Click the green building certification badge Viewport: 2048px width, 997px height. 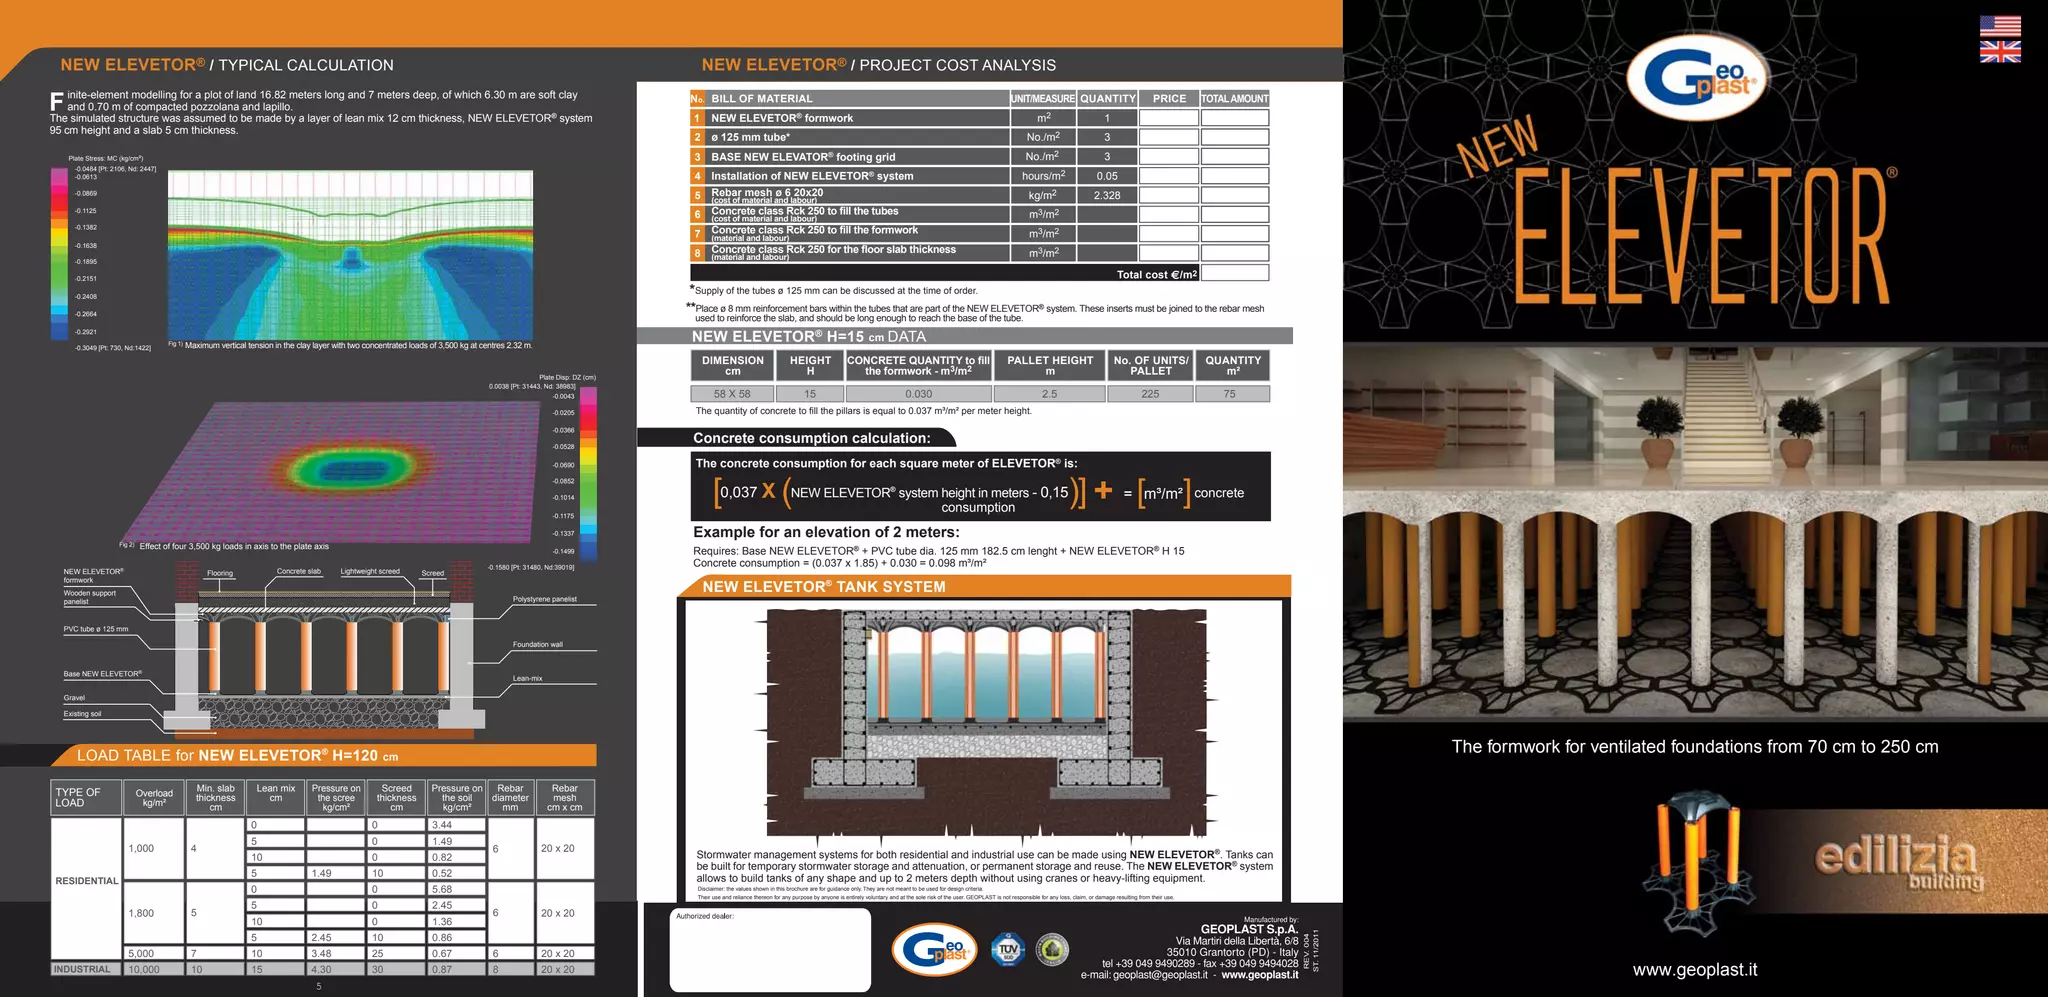click(1051, 950)
